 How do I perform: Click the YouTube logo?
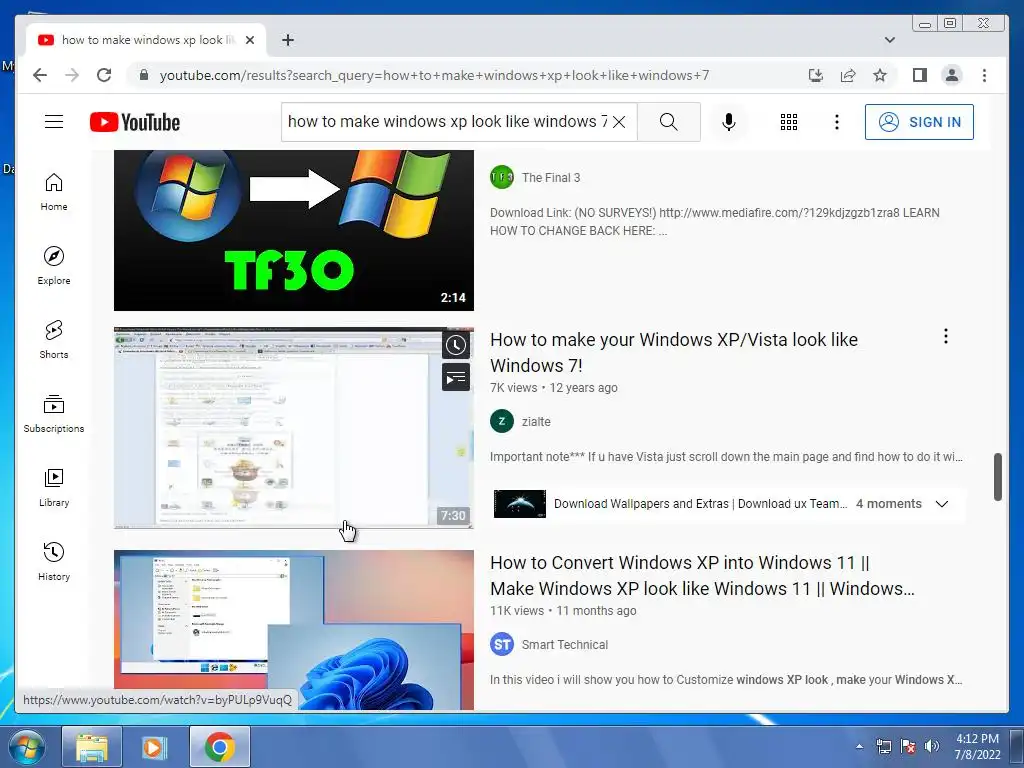pos(135,122)
